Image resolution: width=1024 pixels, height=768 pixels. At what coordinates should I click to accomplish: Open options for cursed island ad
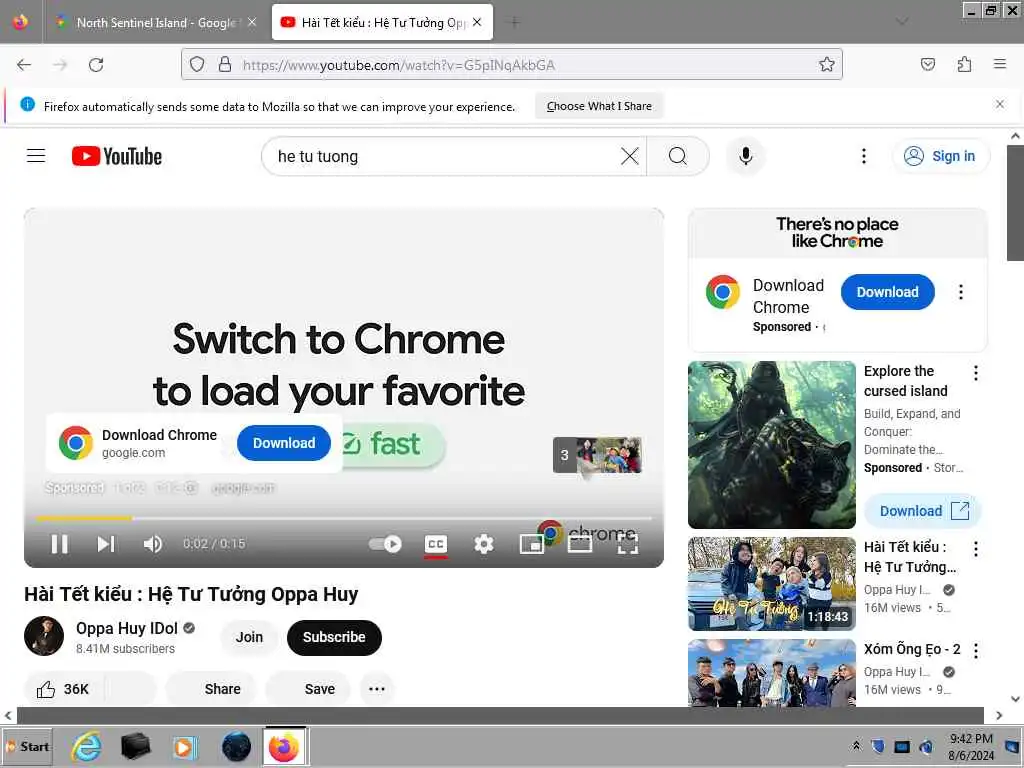tap(976, 373)
